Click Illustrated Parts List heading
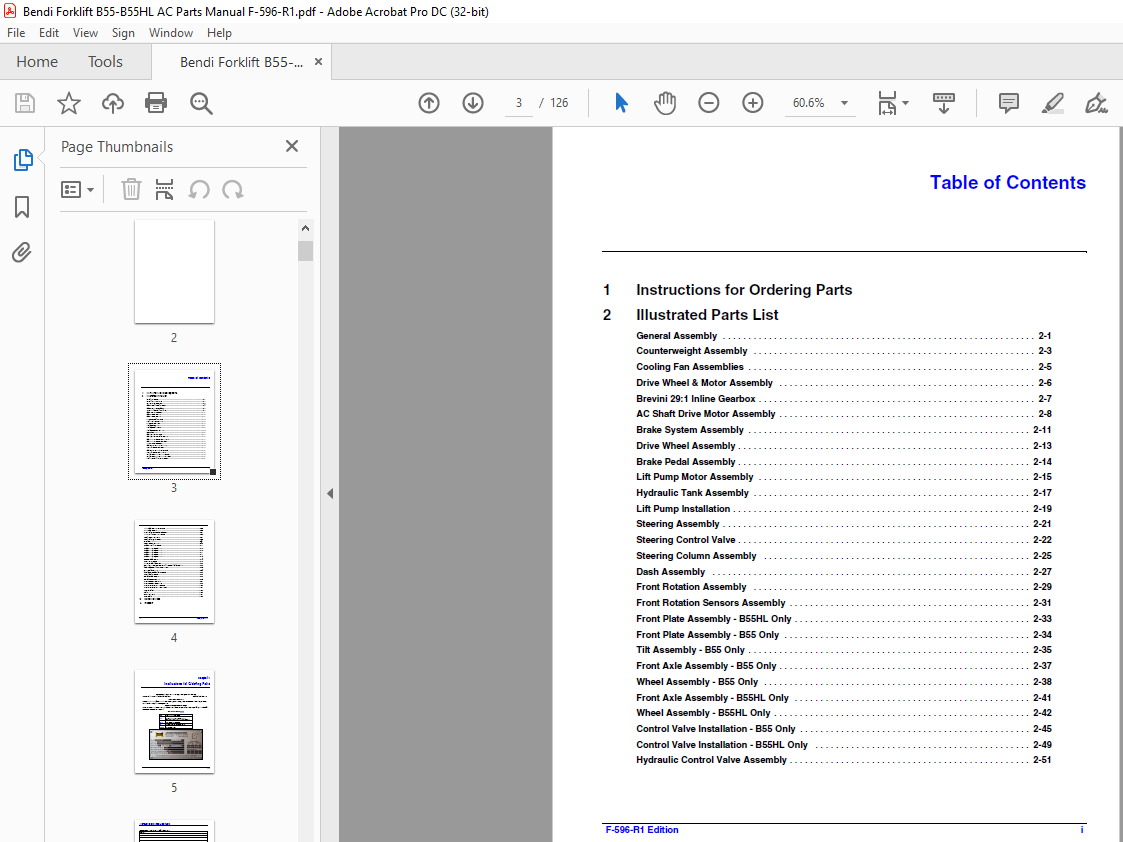The image size is (1123, 842). (x=707, y=315)
